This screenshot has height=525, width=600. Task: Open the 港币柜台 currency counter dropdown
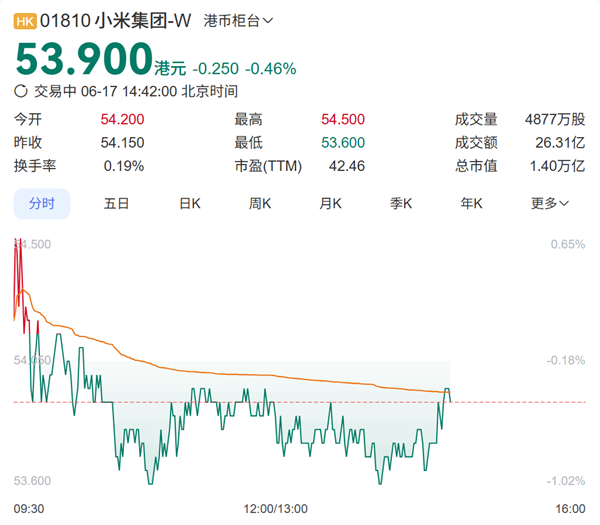click(x=238, y=20)
